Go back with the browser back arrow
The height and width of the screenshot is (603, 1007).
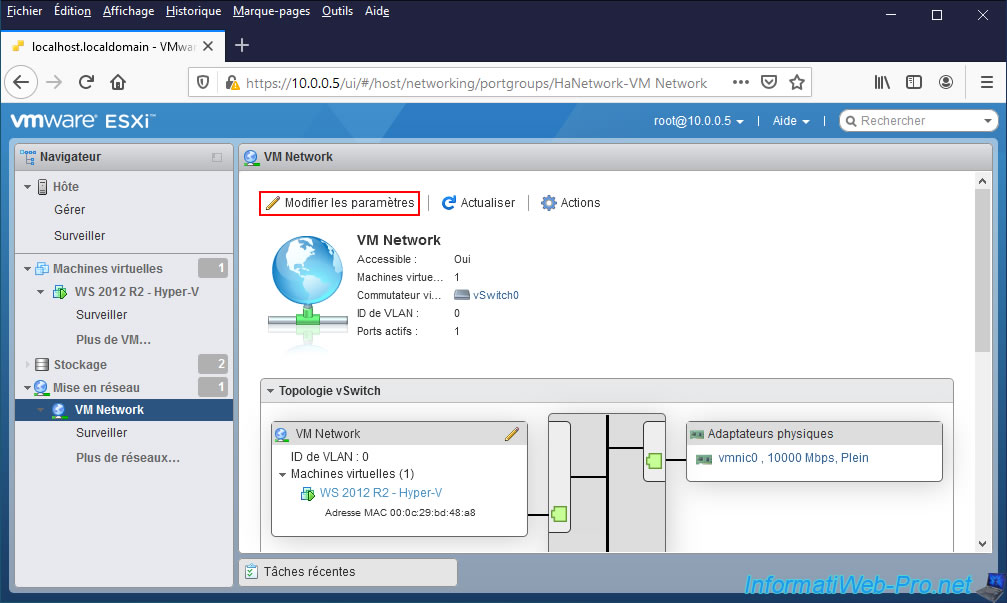[21, 82]
